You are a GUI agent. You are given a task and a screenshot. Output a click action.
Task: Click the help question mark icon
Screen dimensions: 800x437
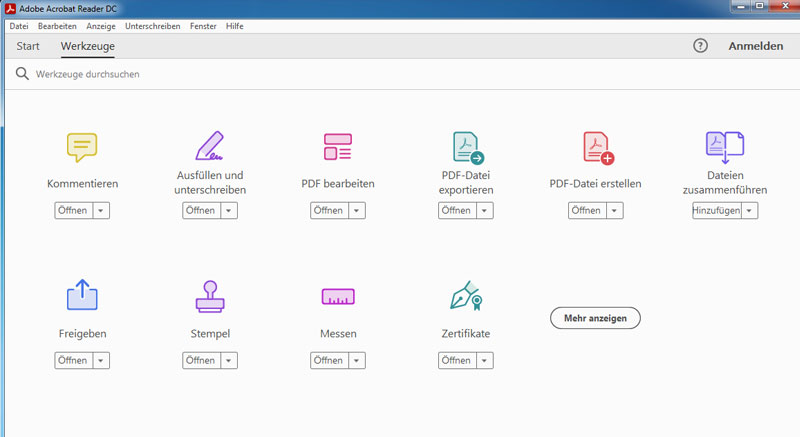(x=700, y=46)
